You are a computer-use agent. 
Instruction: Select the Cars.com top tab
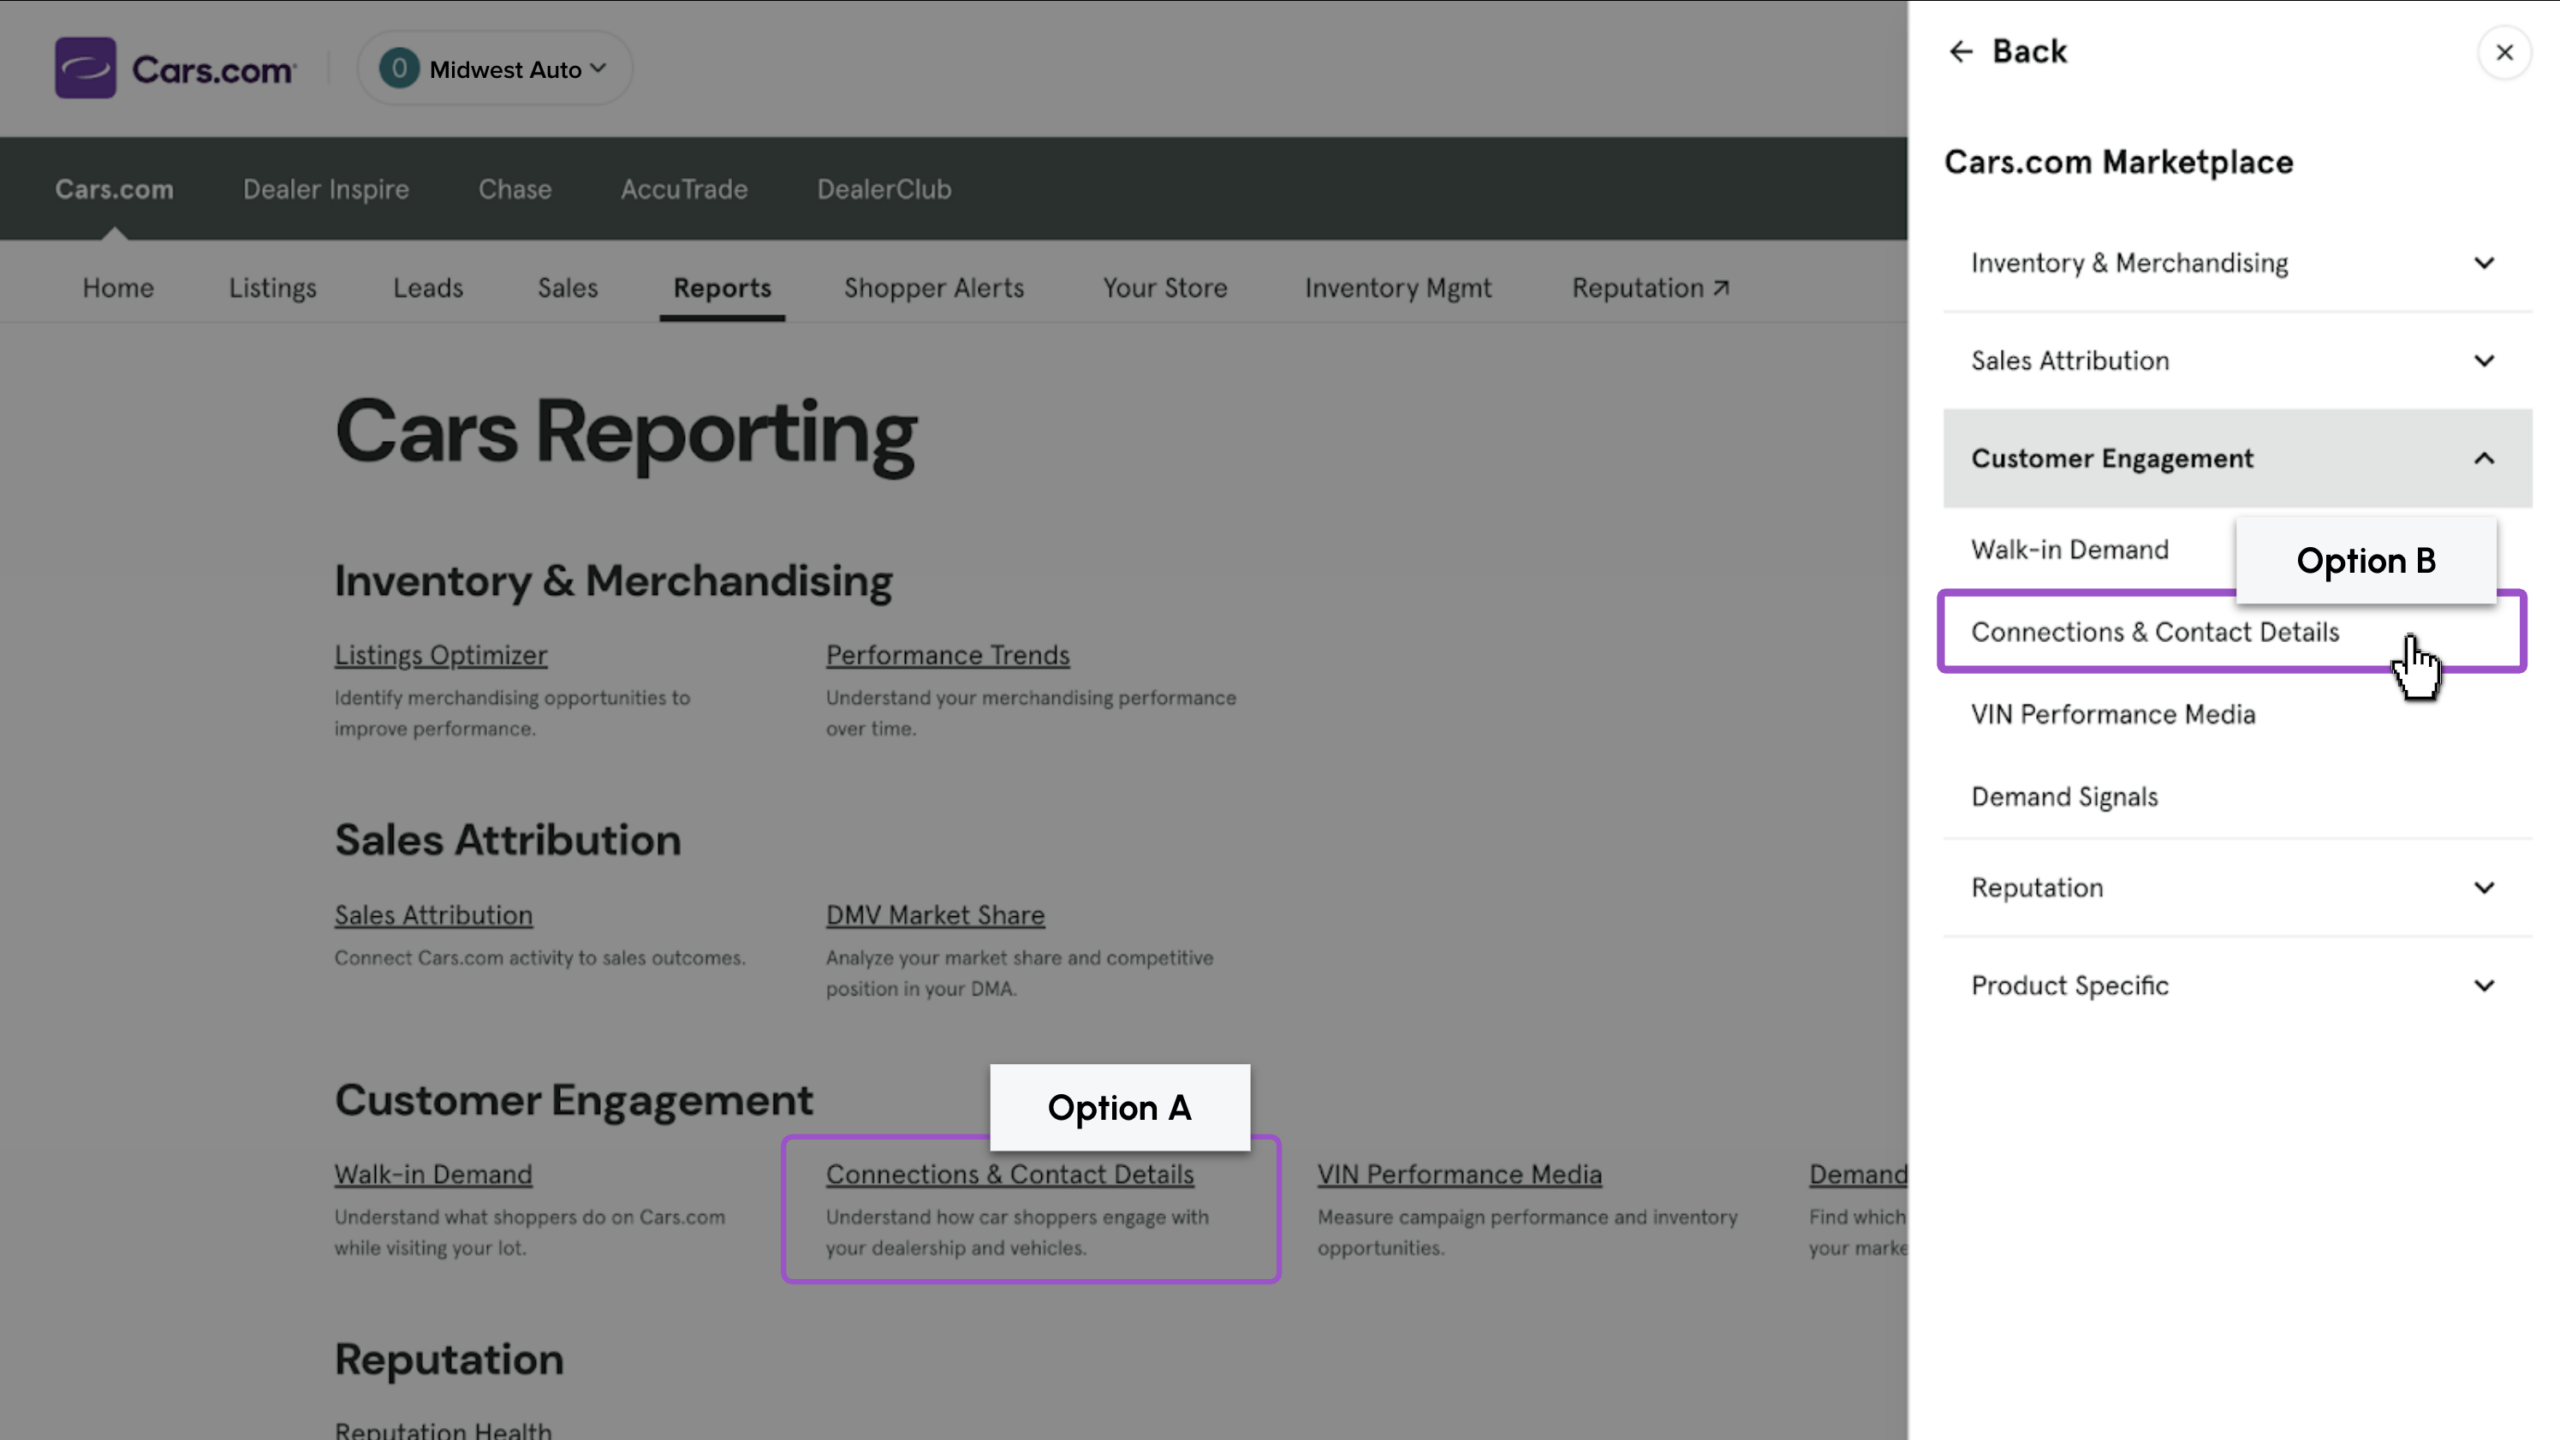tap(114, 189)
